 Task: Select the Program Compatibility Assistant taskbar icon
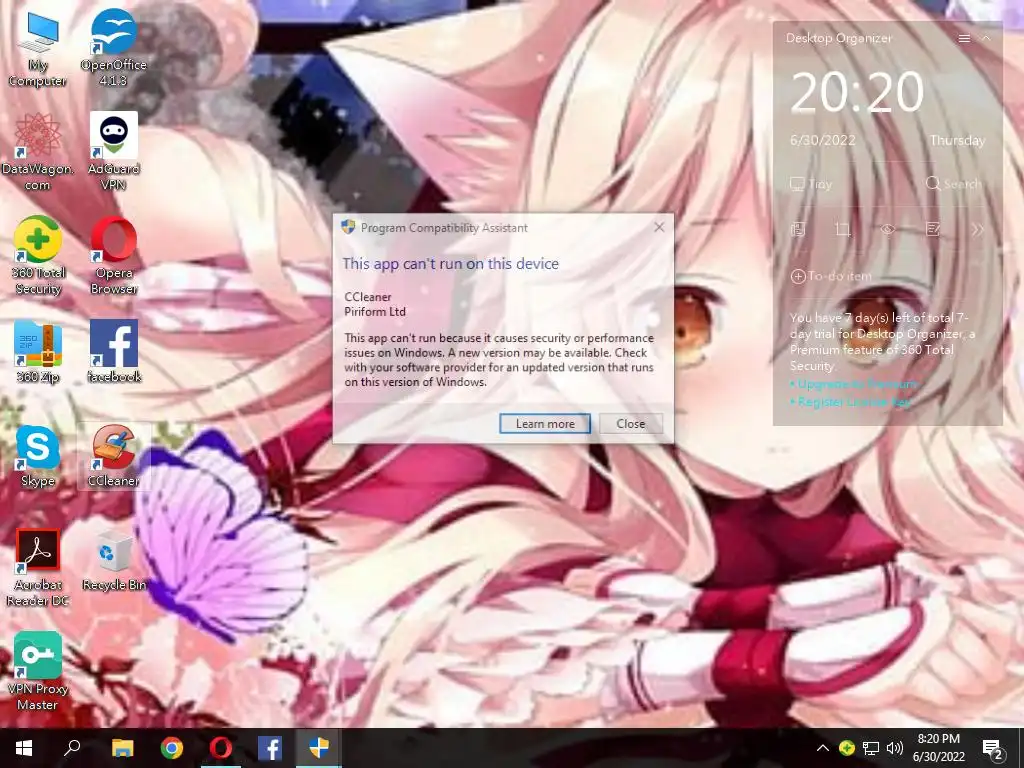(319, 748)
